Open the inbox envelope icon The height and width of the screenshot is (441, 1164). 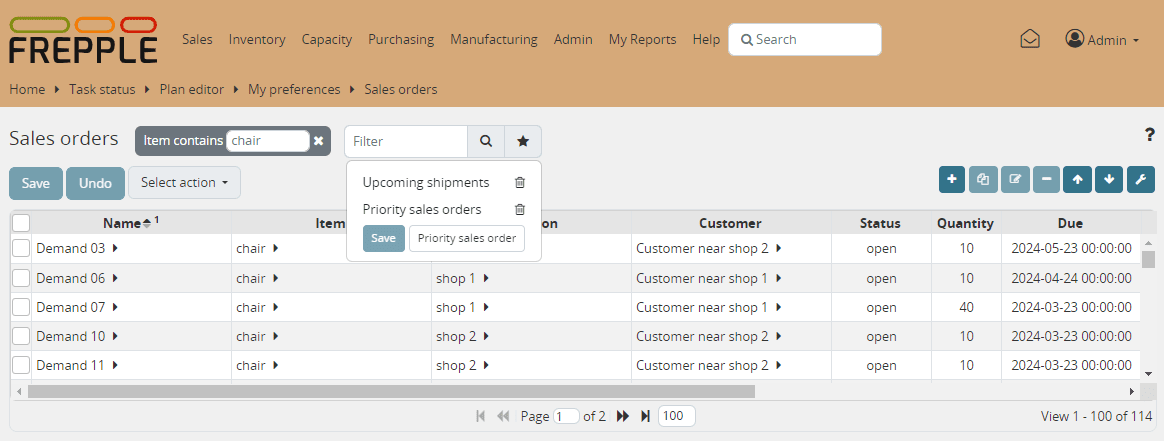(1030, 39)
